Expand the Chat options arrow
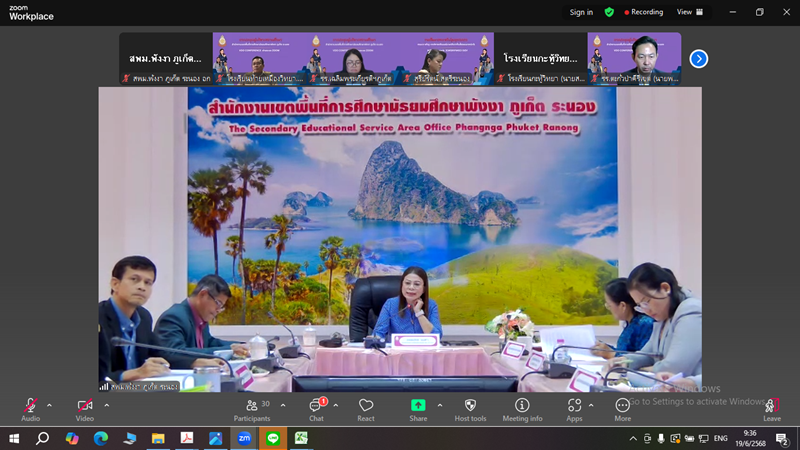Image resolution: width=800 pixels, height=450 pixels. point(336,406)
